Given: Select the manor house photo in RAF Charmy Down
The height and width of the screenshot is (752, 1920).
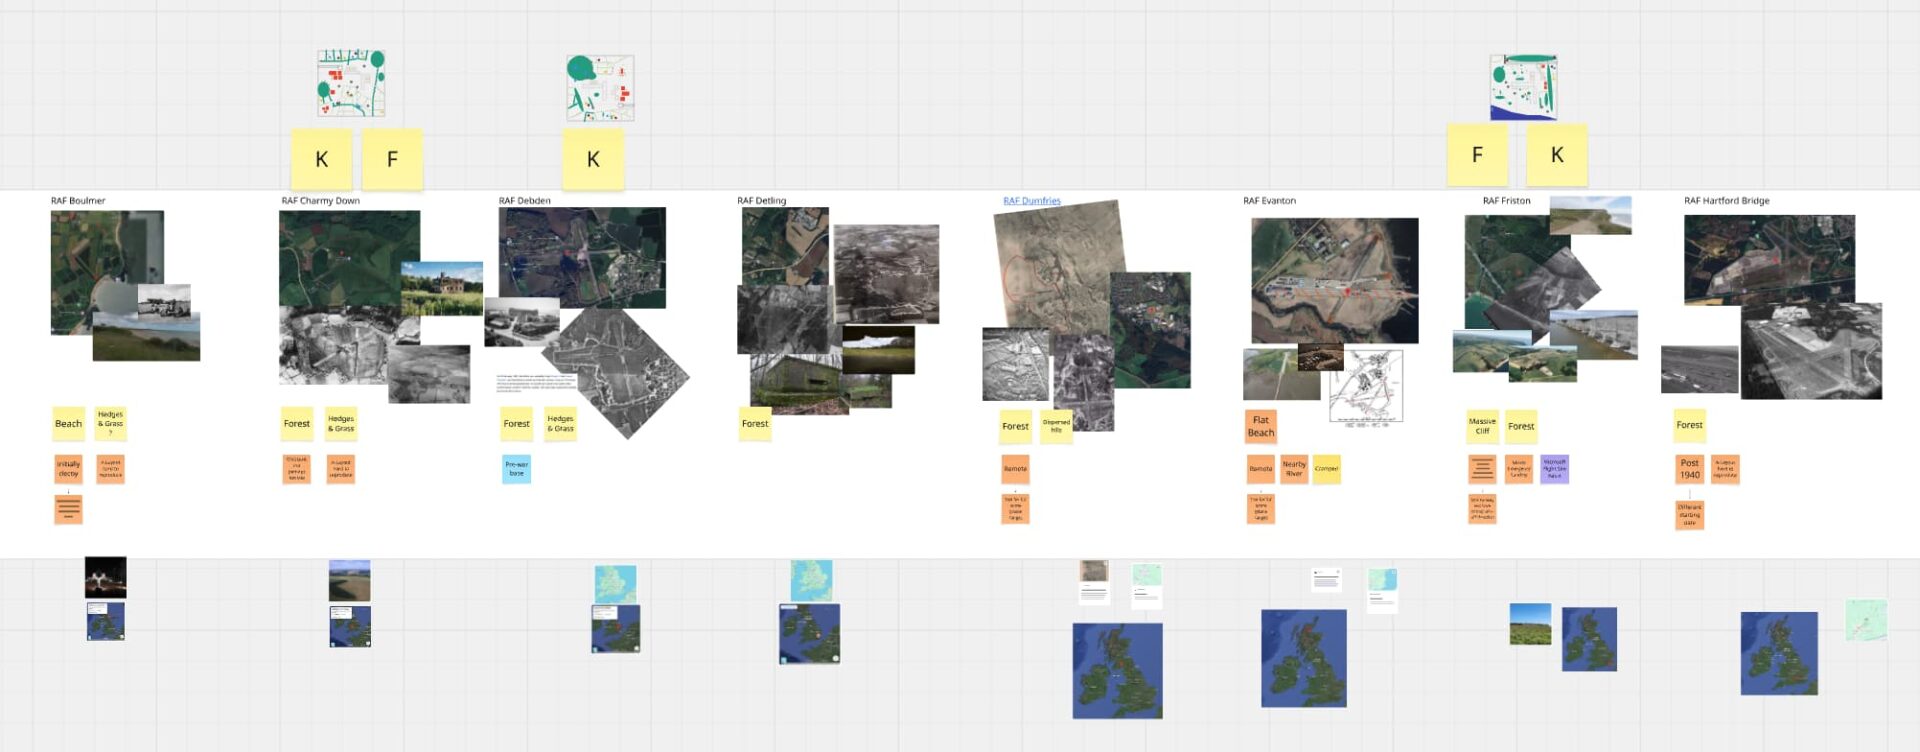Looking at the screenshot, I should (x=442, y=287).
